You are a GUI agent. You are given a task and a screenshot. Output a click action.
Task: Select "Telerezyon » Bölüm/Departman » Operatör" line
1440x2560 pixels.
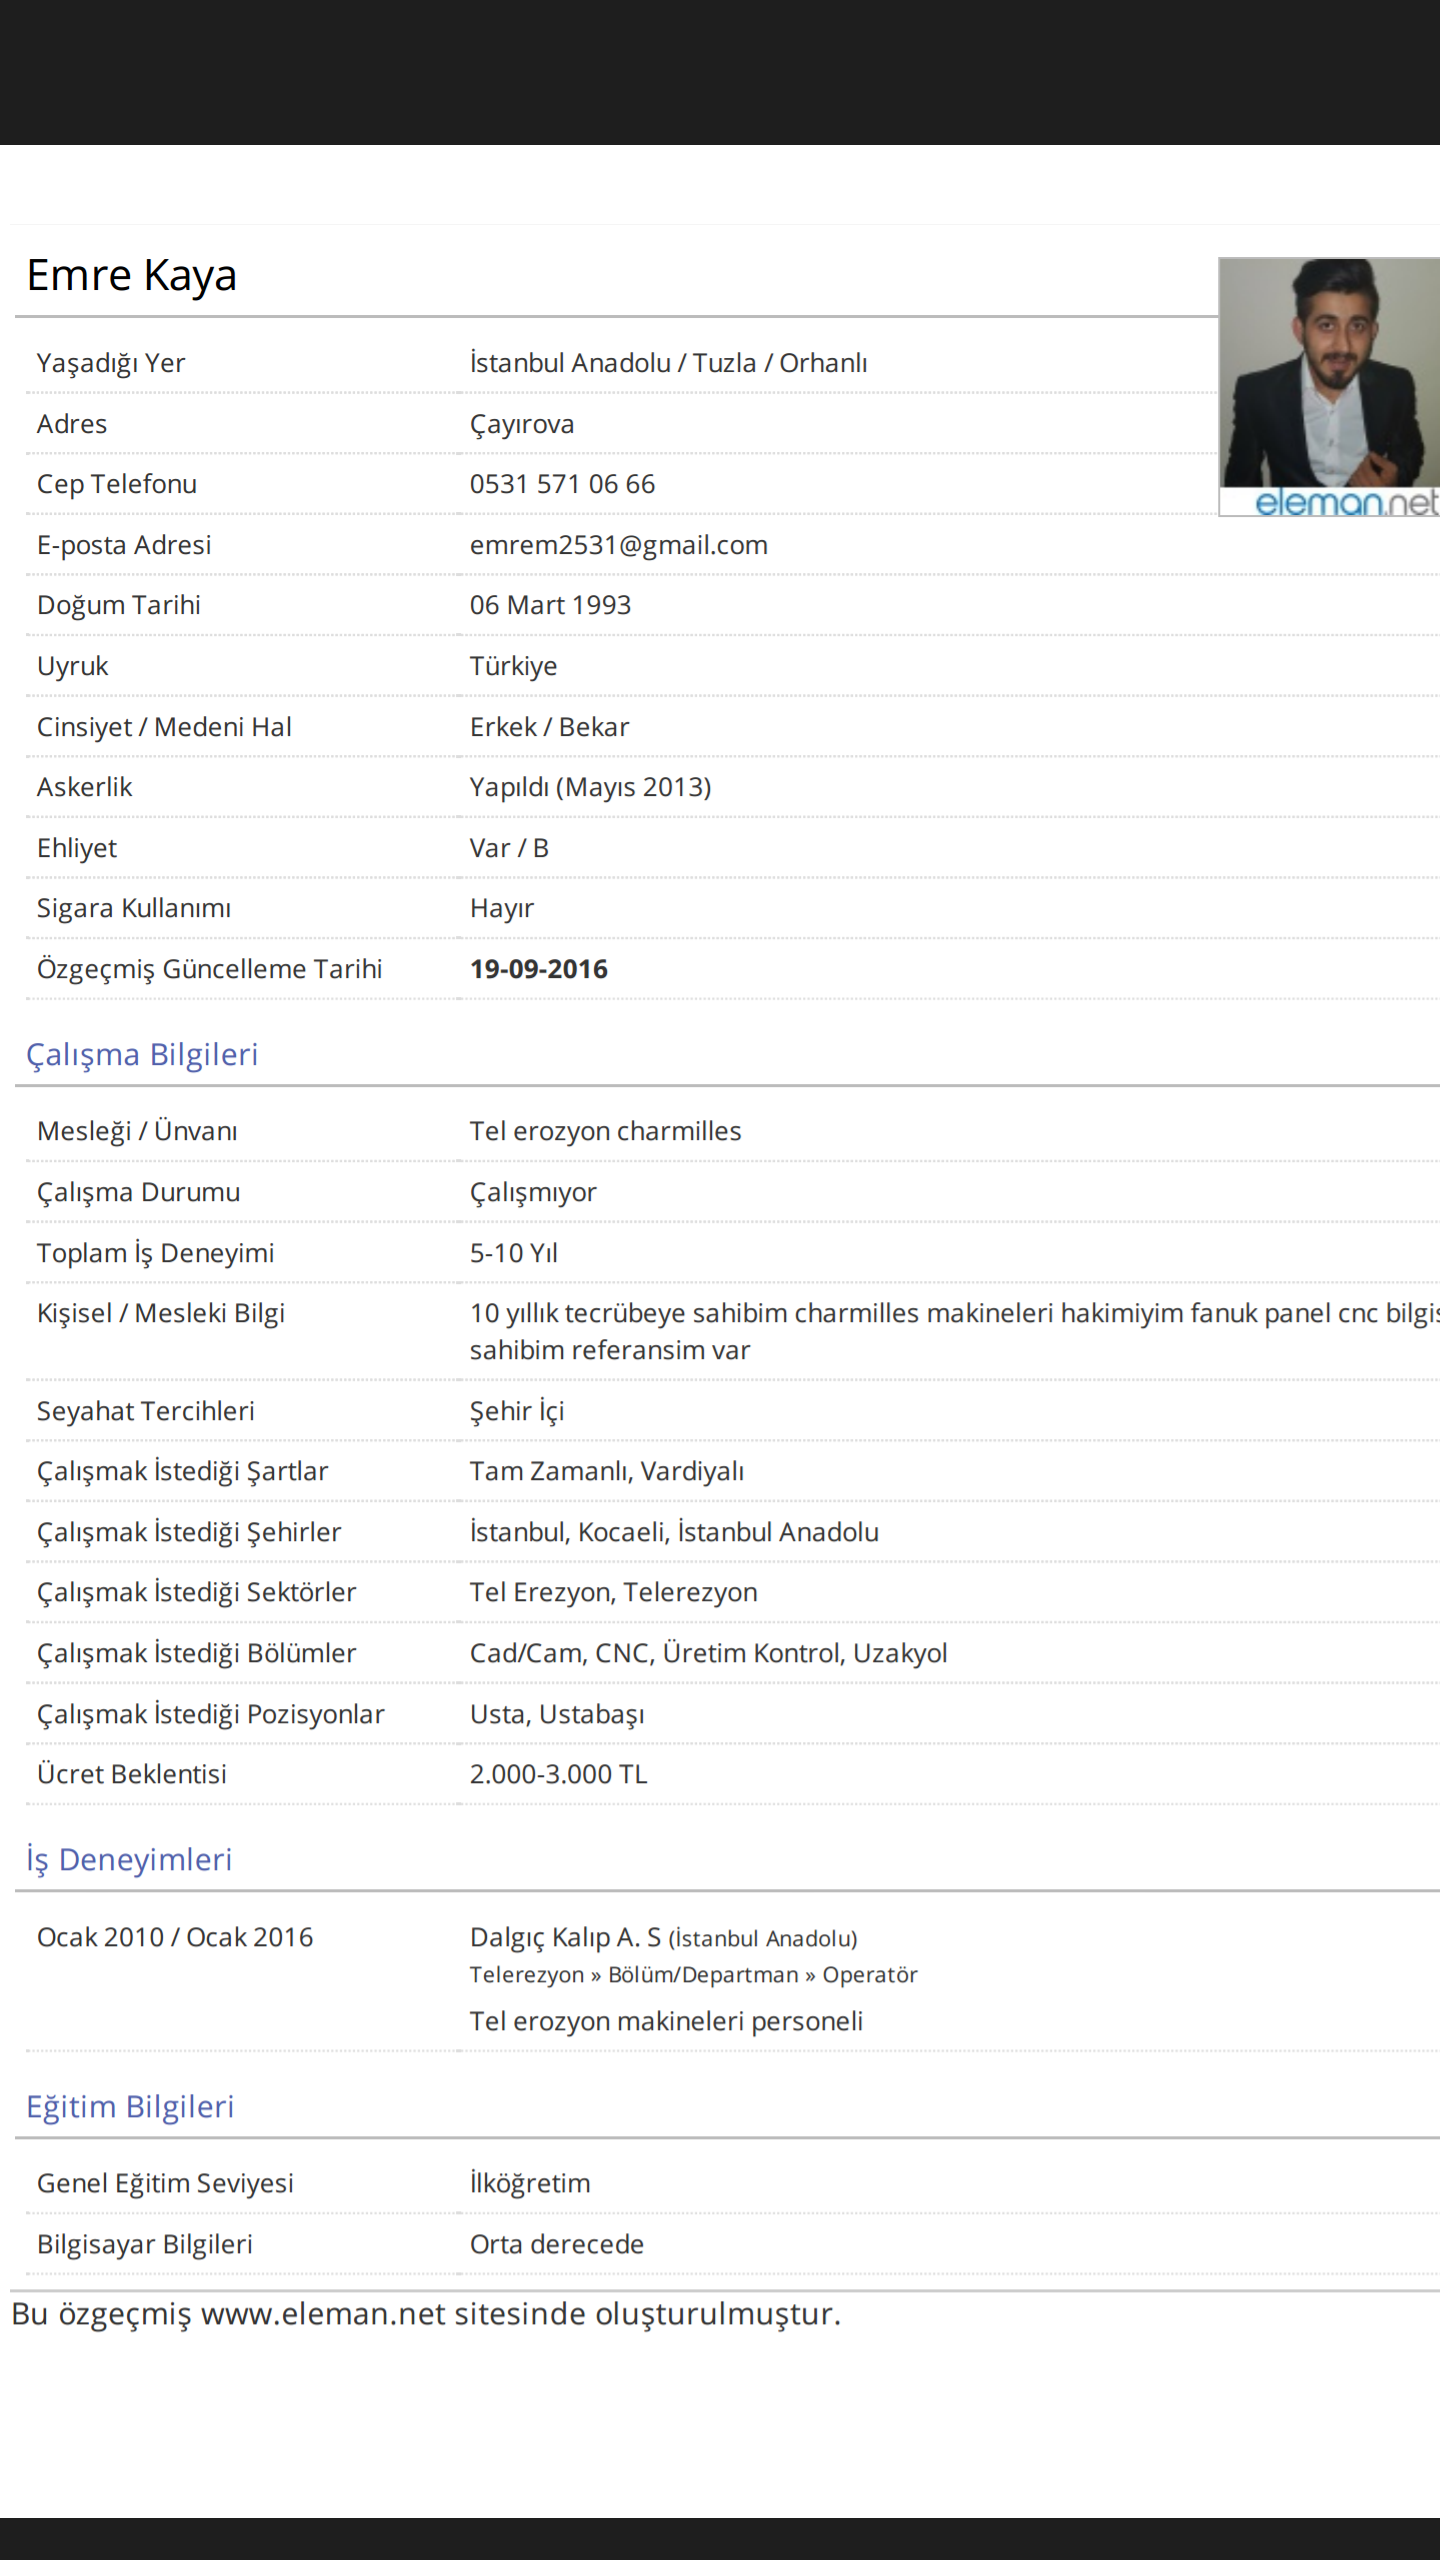click(693, 1975)
